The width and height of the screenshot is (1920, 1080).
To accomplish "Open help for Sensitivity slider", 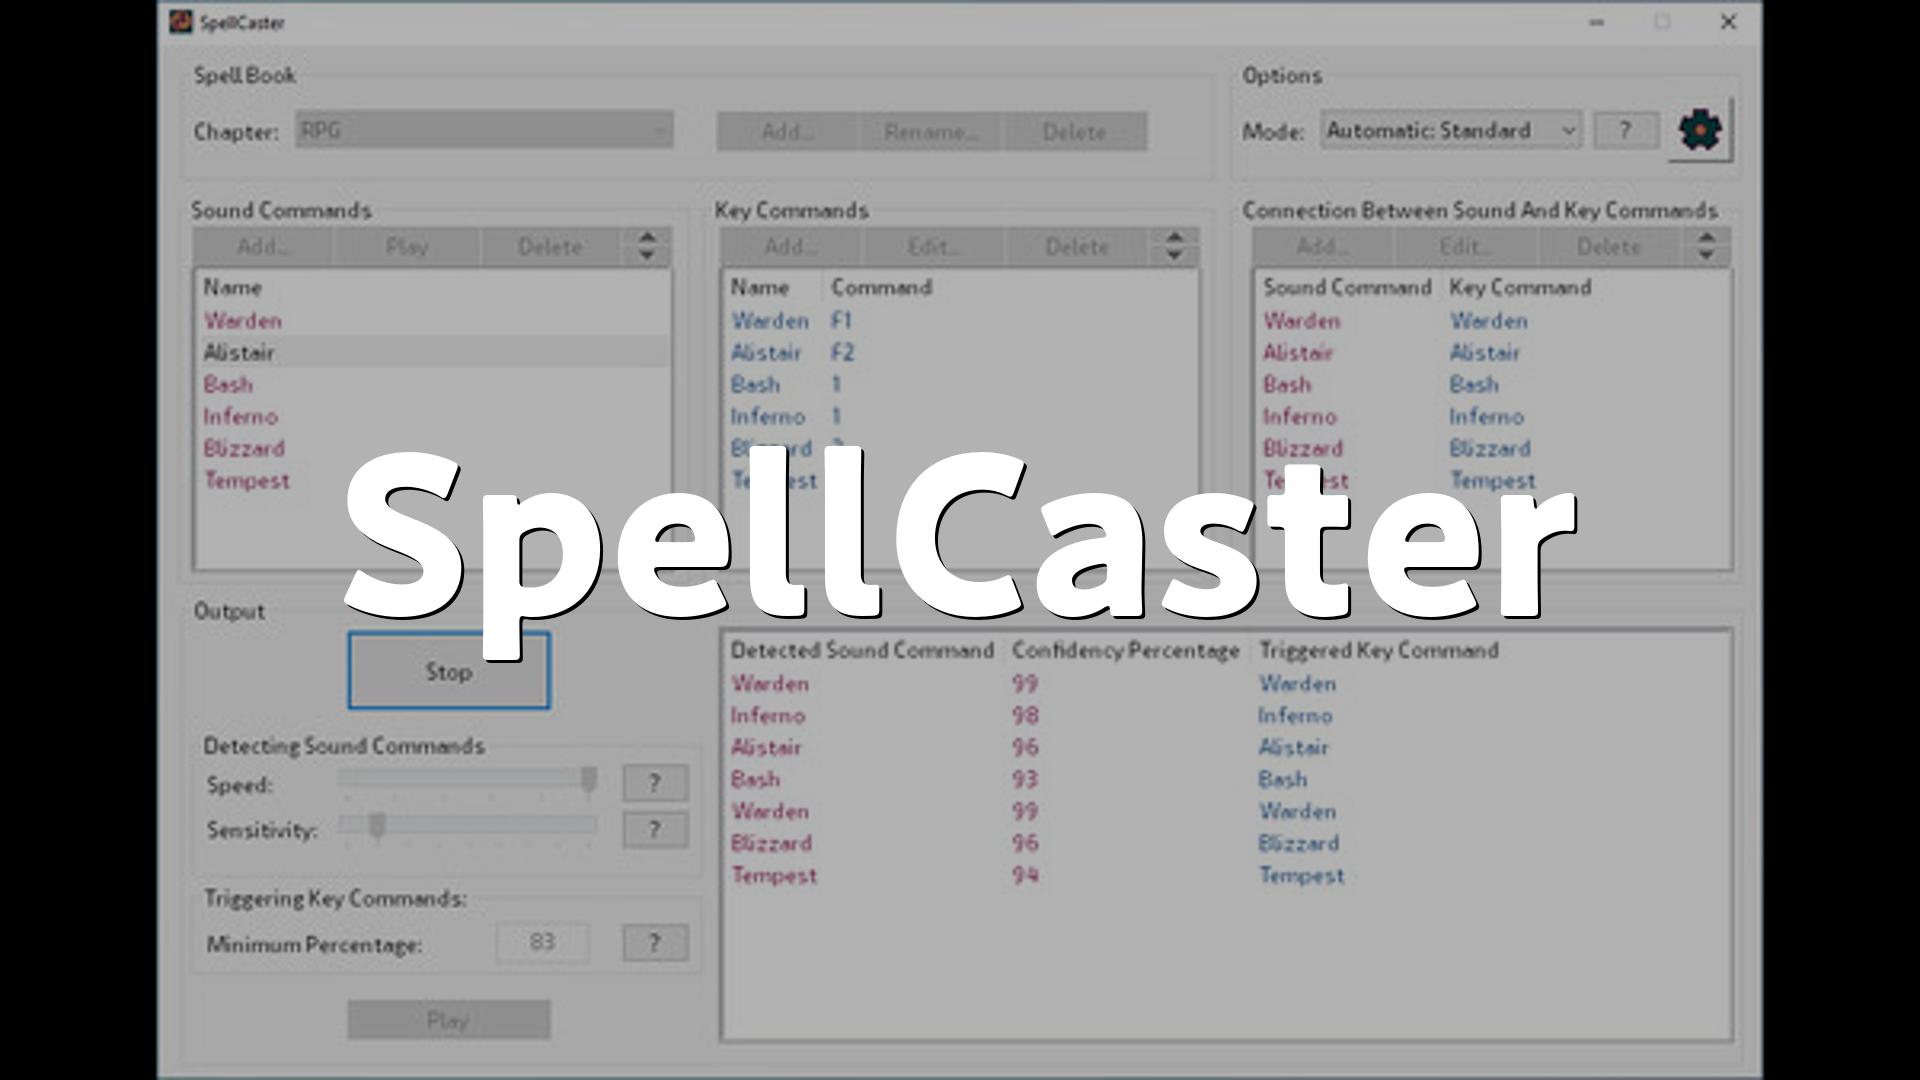I will [655, 829].
